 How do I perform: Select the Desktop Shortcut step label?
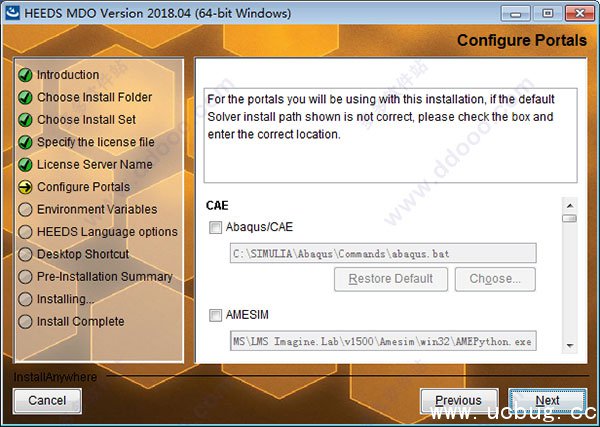[83, 254]
